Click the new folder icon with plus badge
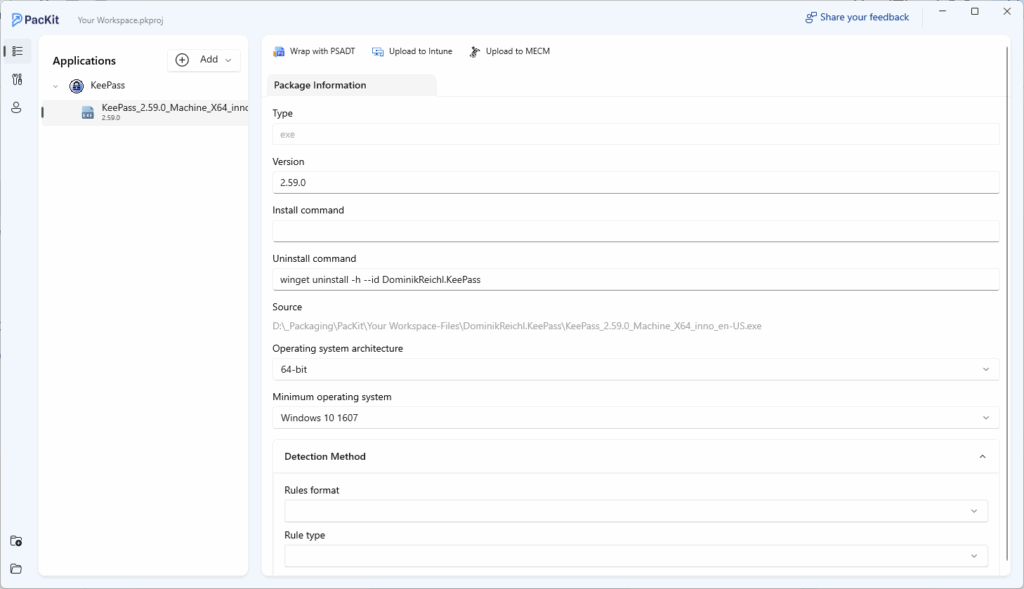 point(16,541)
